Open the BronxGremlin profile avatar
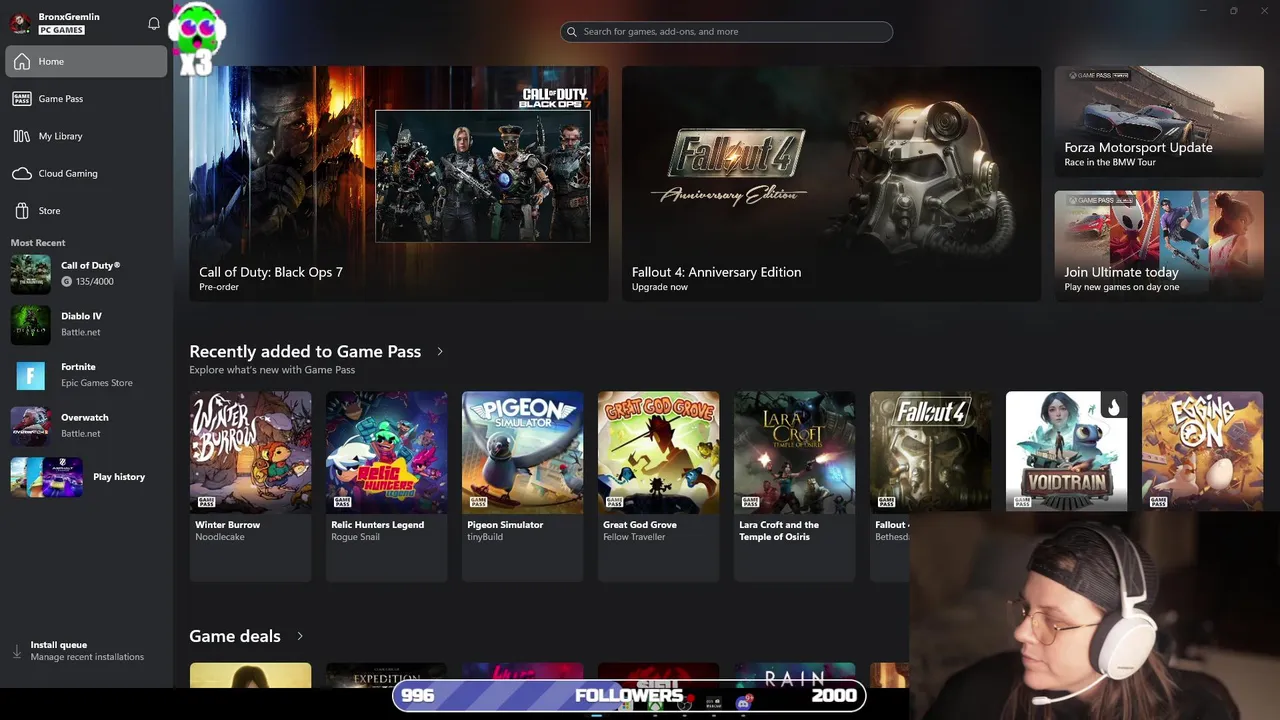 20,23
